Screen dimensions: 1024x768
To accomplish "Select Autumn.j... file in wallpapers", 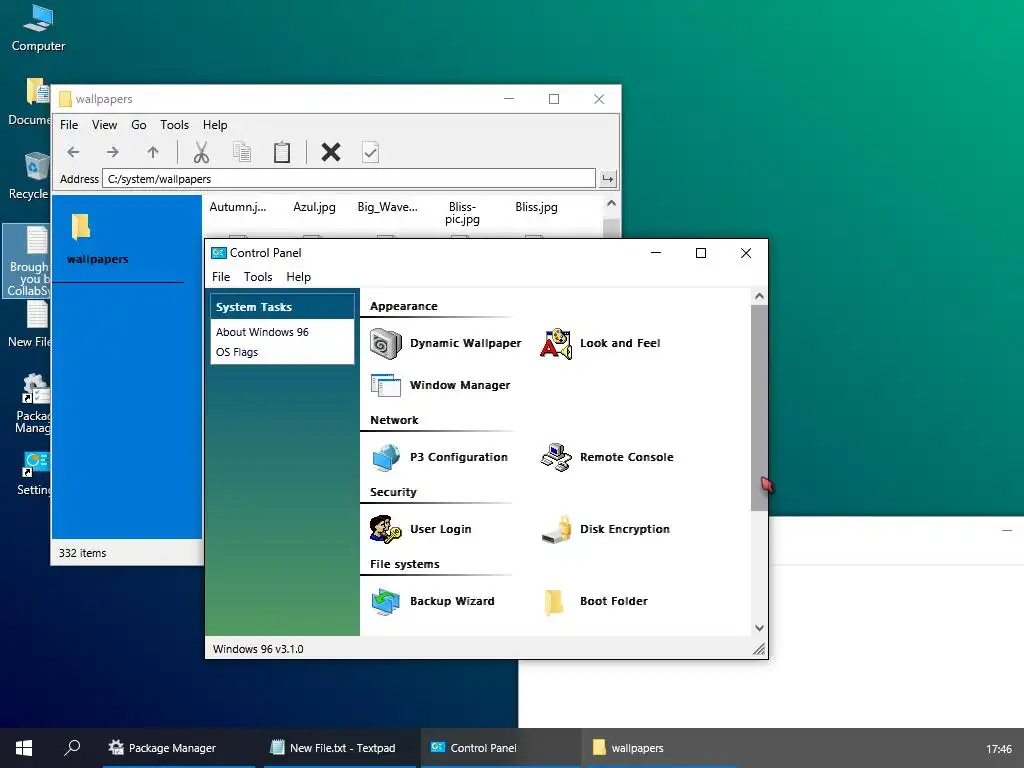I will point(238,208).
